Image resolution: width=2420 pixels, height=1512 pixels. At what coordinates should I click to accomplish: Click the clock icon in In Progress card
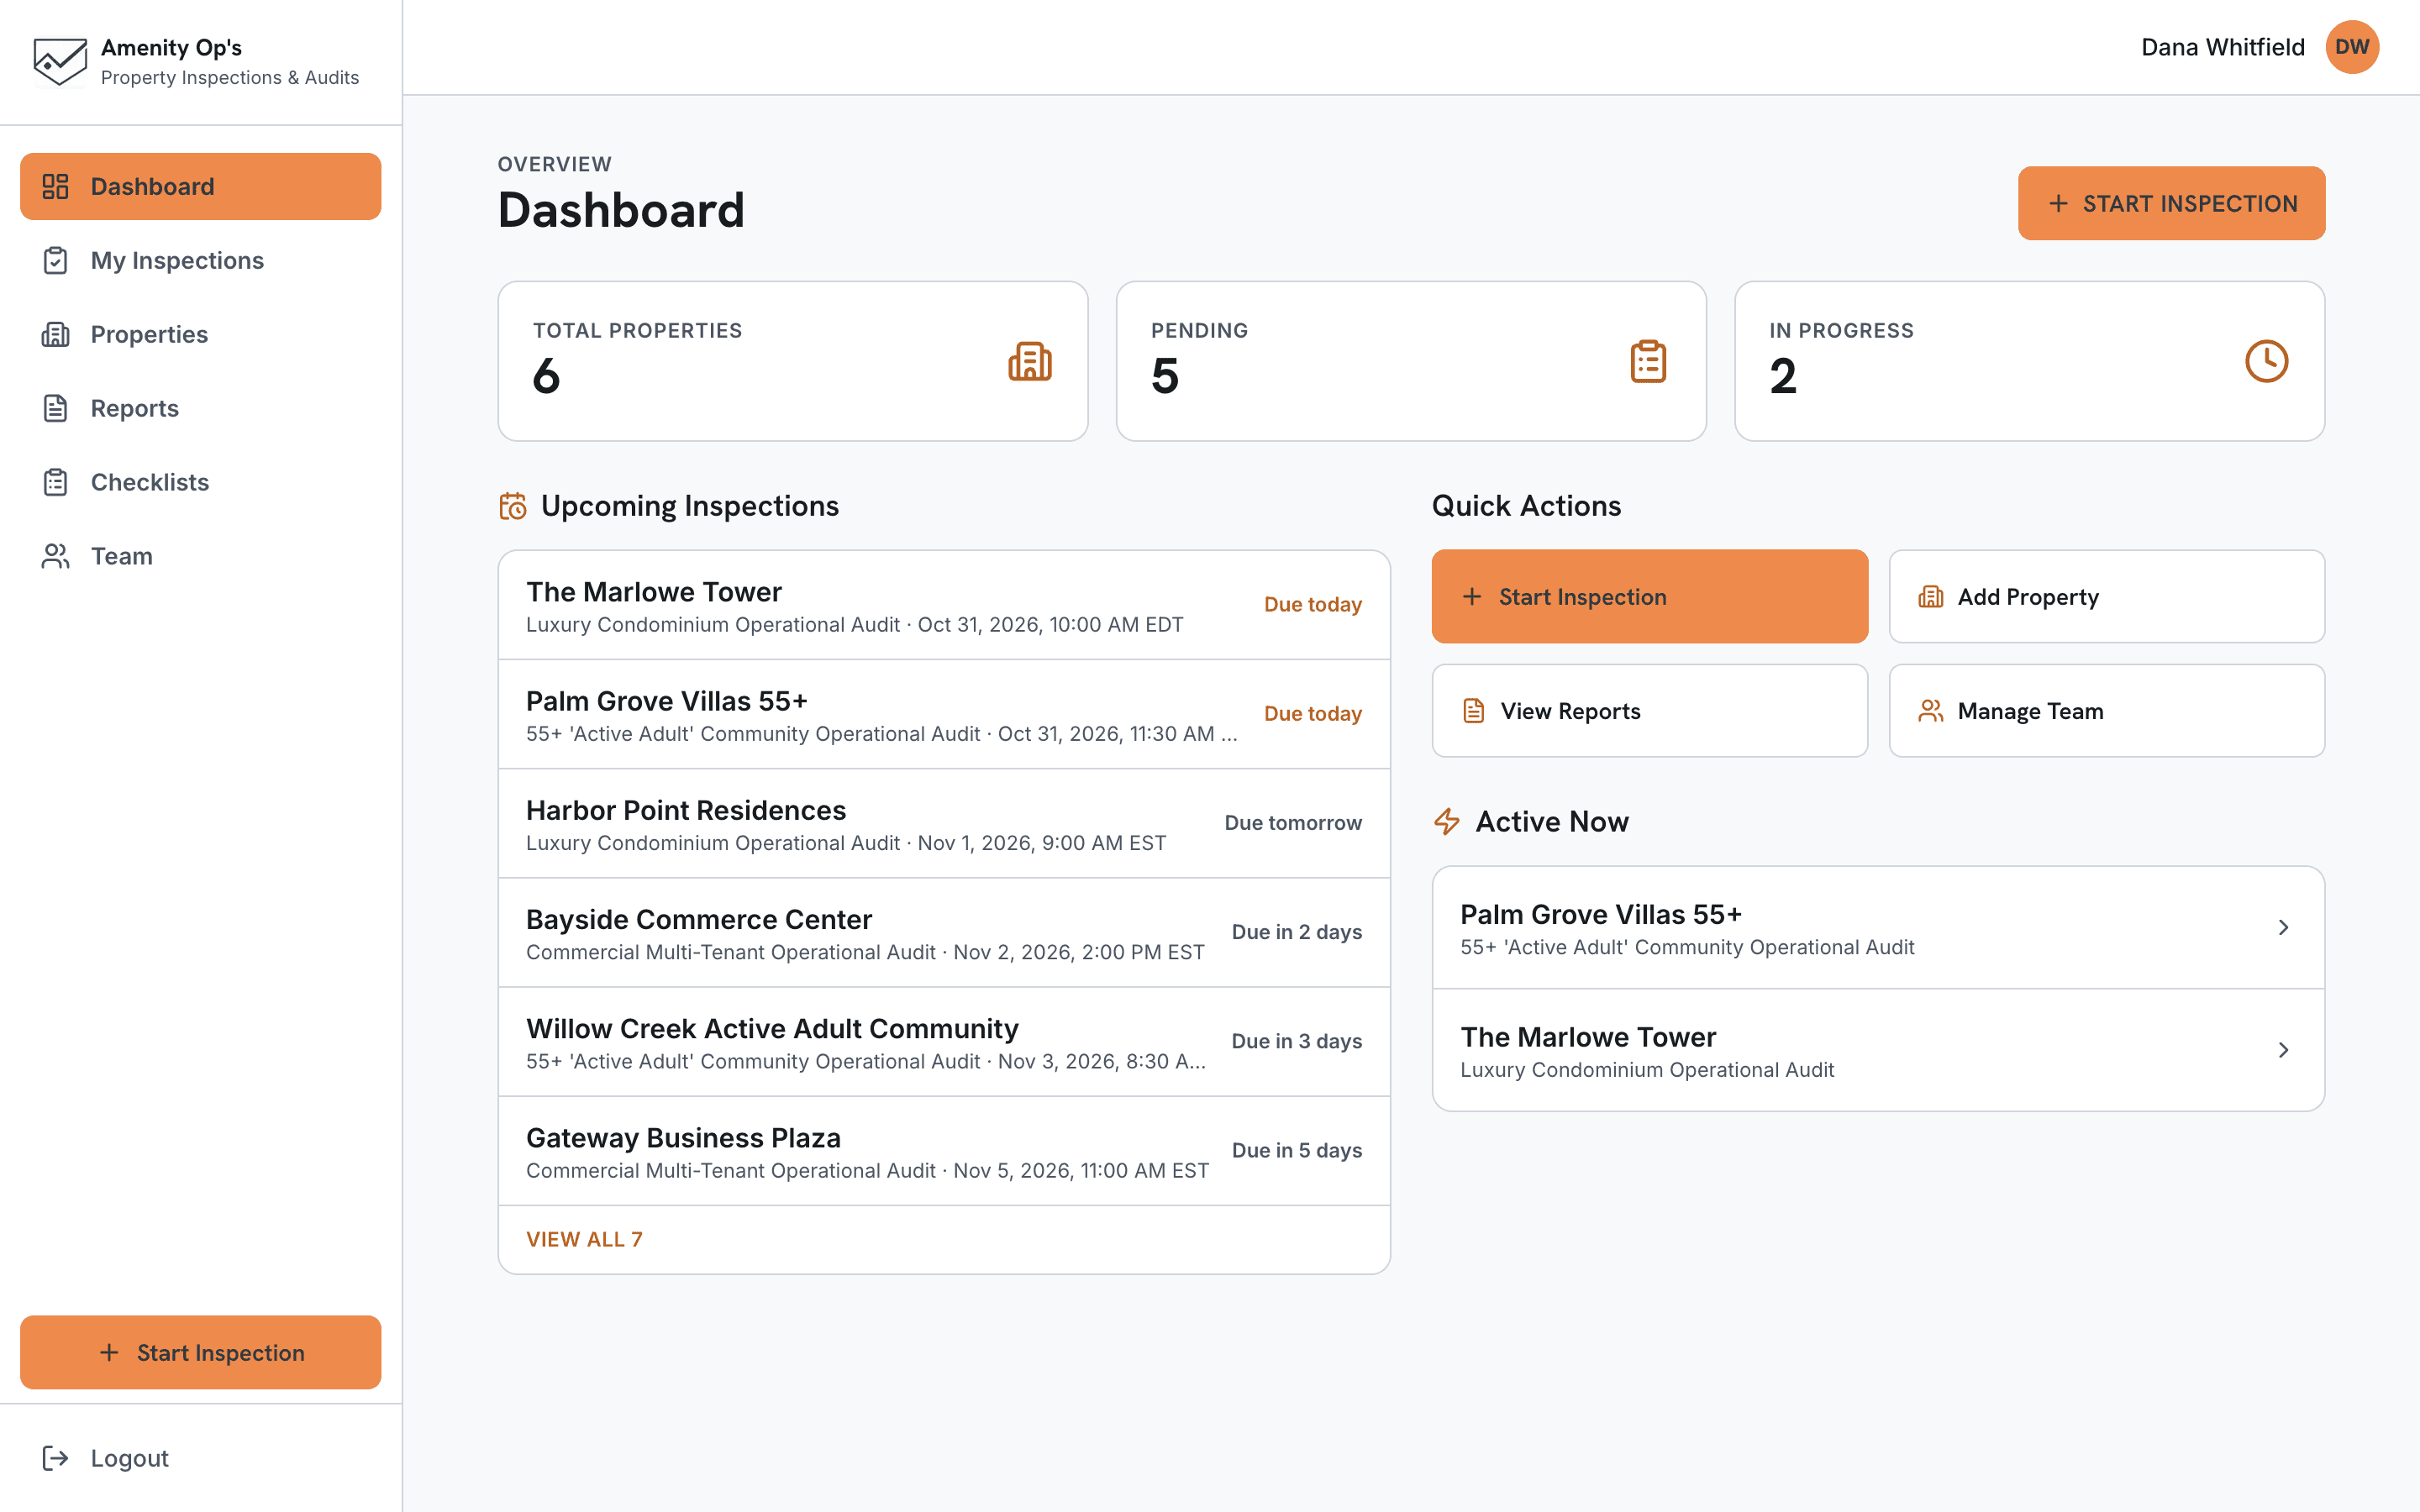(x=2266, y=361)
